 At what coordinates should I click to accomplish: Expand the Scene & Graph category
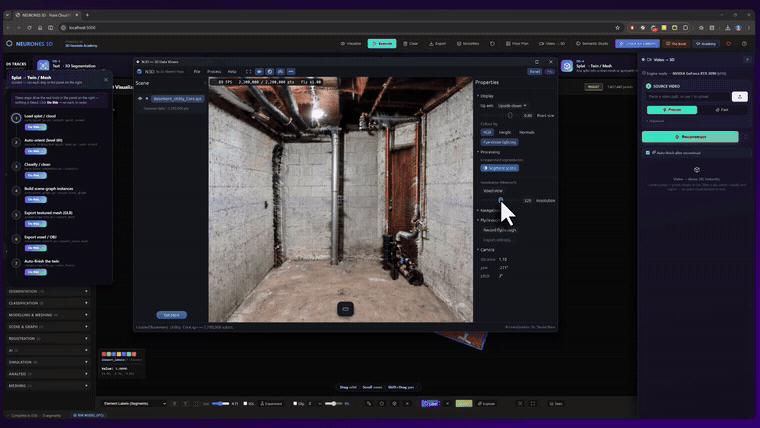tap(48, 327)
